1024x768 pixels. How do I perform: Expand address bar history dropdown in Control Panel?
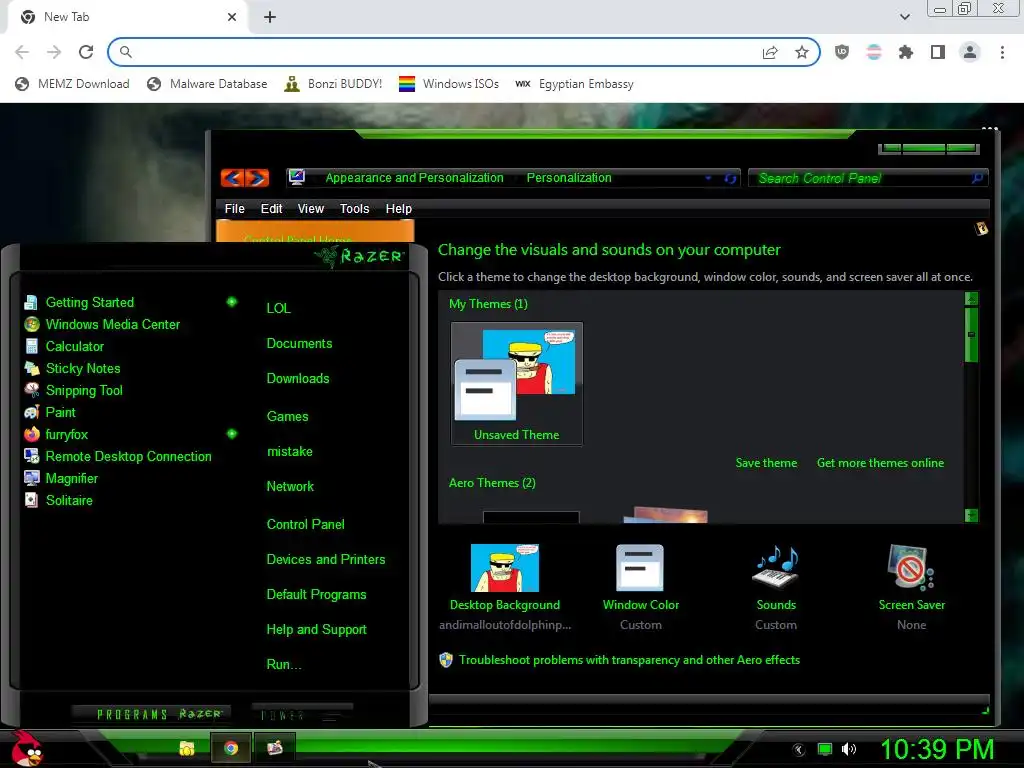pos(708,178)
